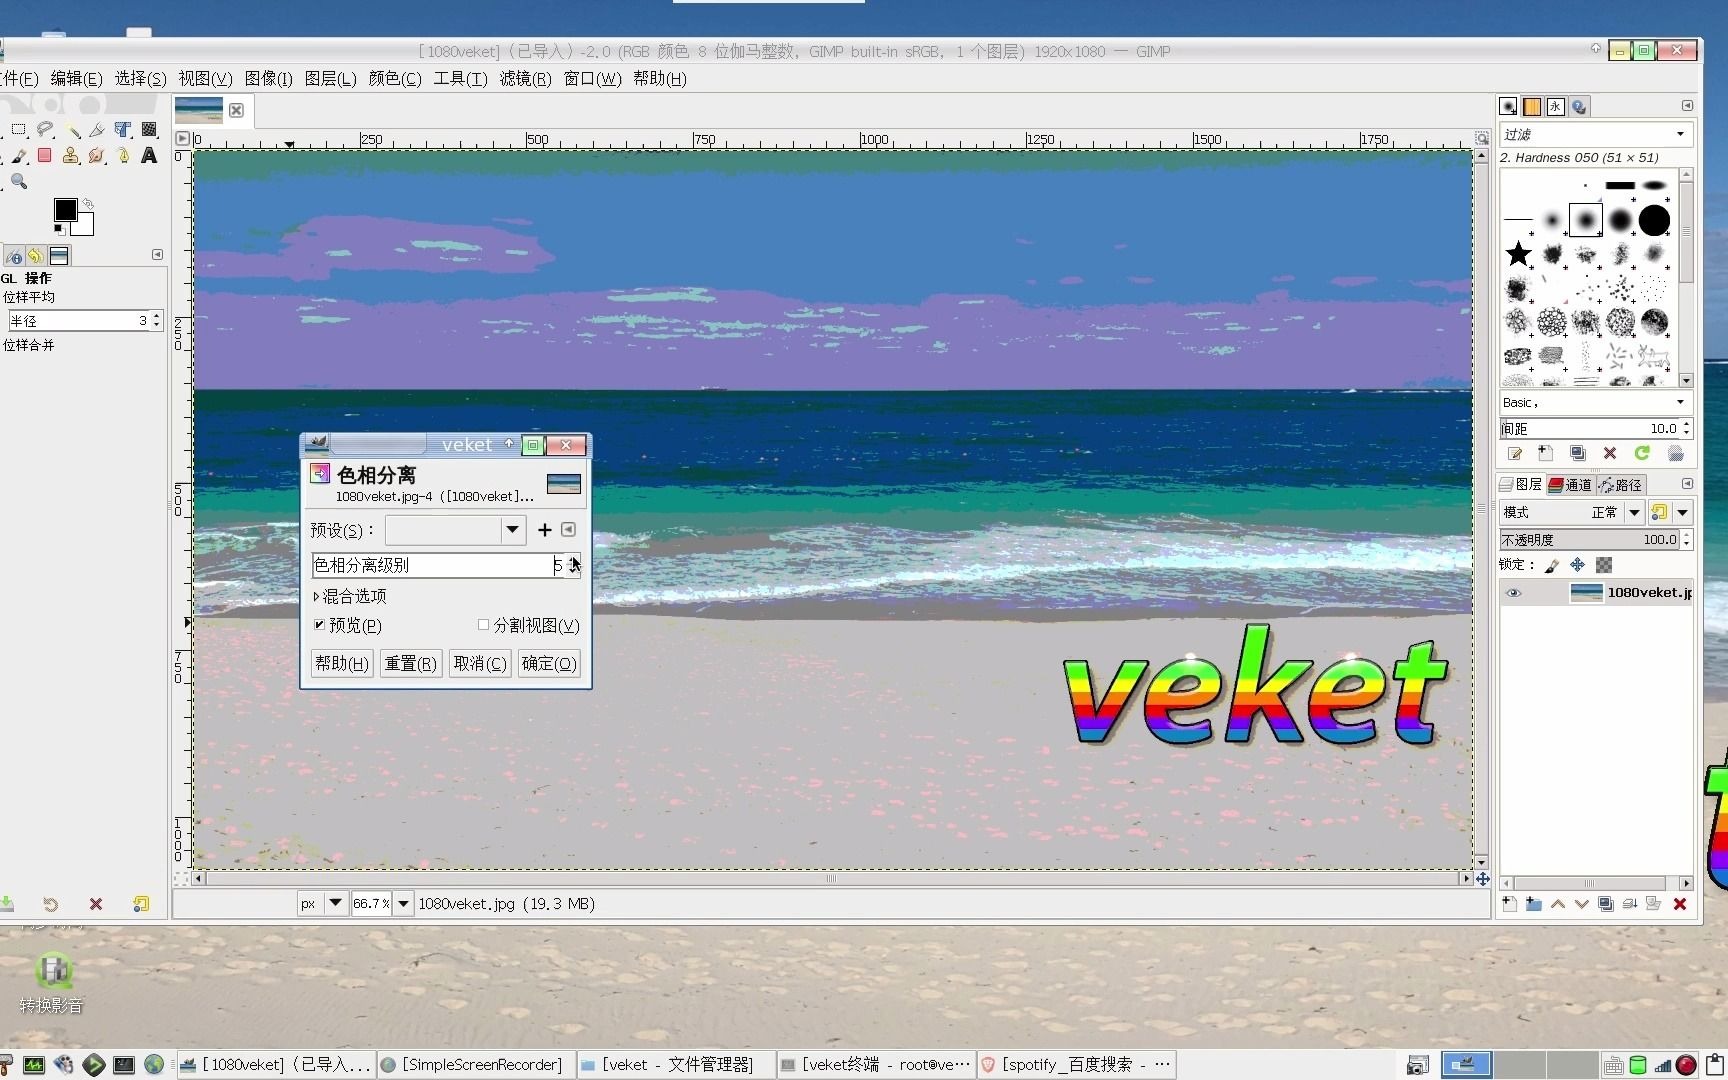
Task: Activate the Text tool
Action: (149, 156)
